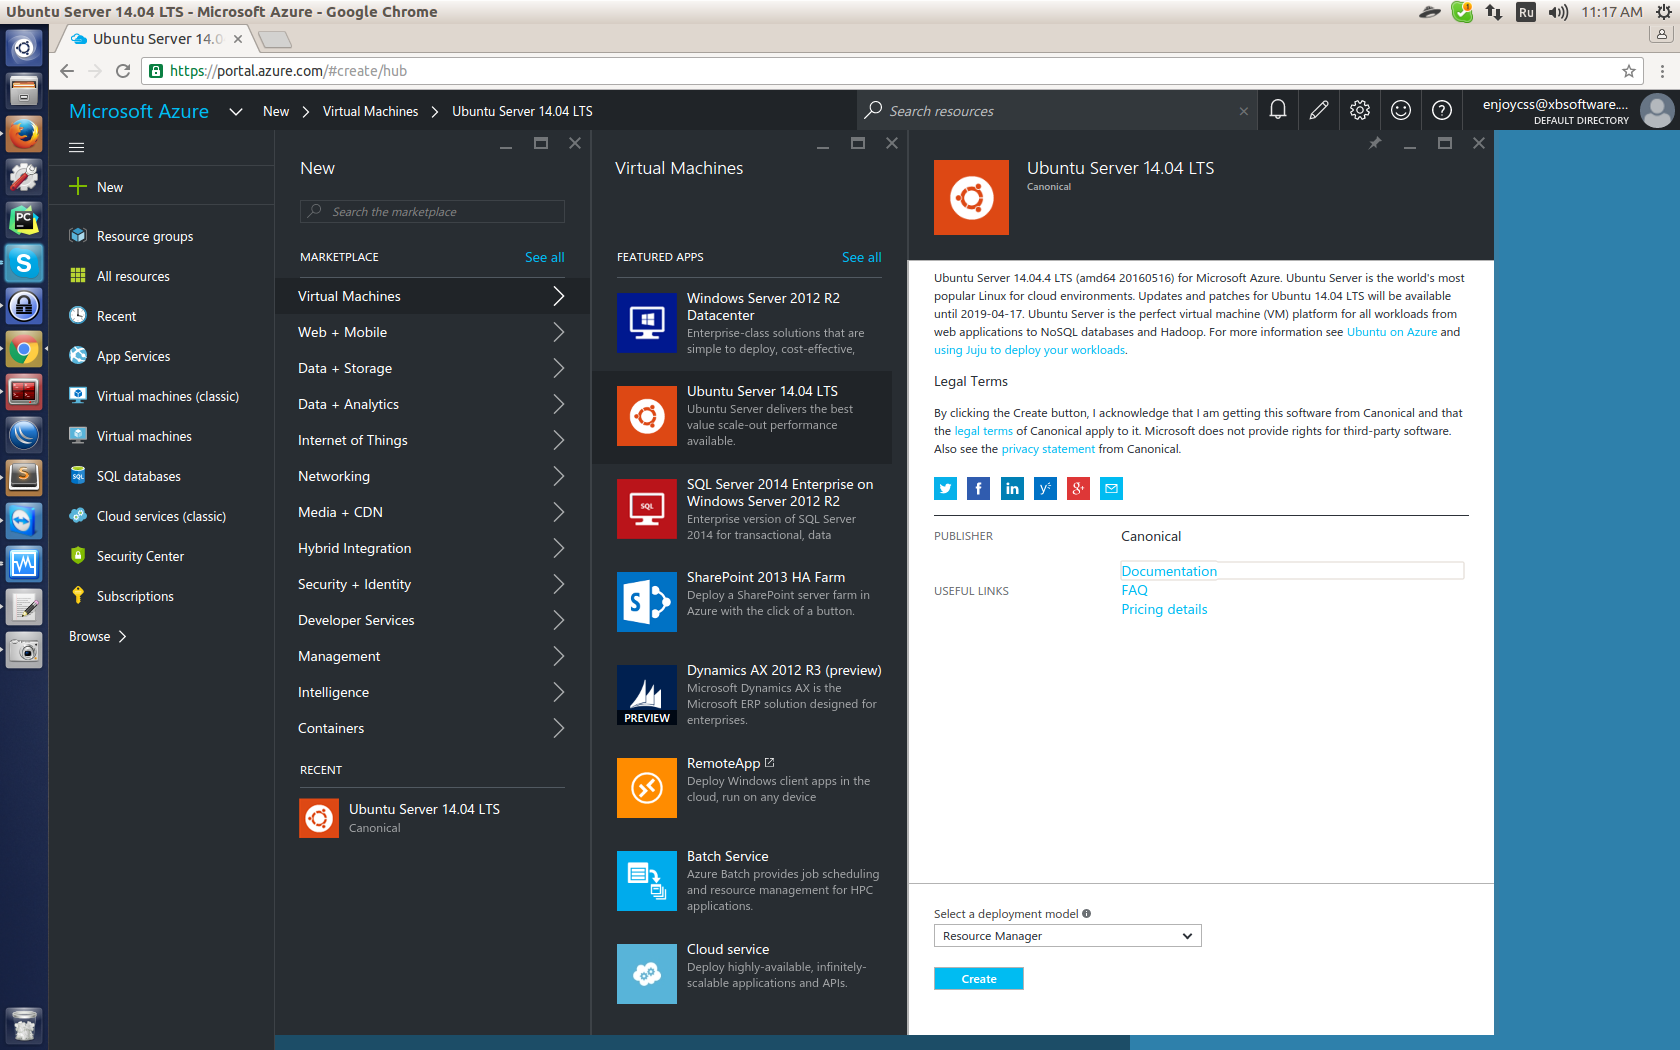
Task: Open the hamburger menu in the sidebar
Action: pyautogui.click(x=76, y=146)
